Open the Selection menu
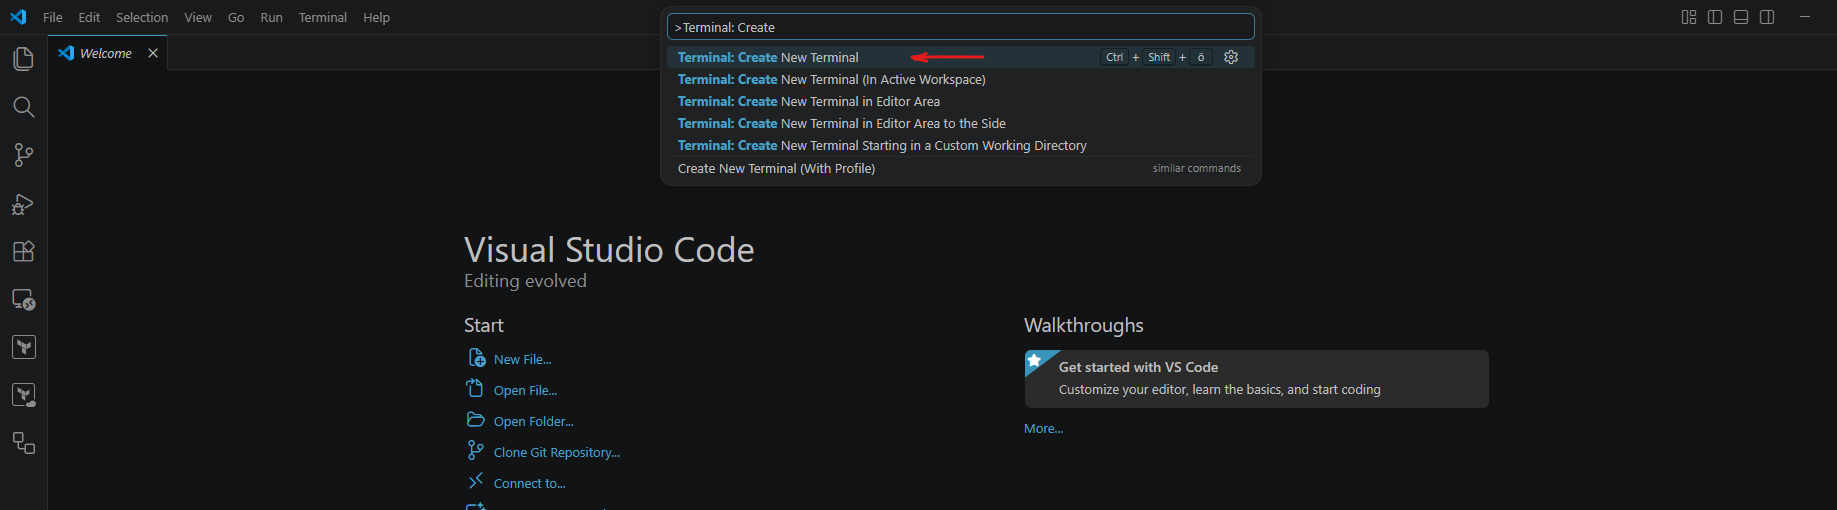The image size is (1837, 510). point(142,17)
